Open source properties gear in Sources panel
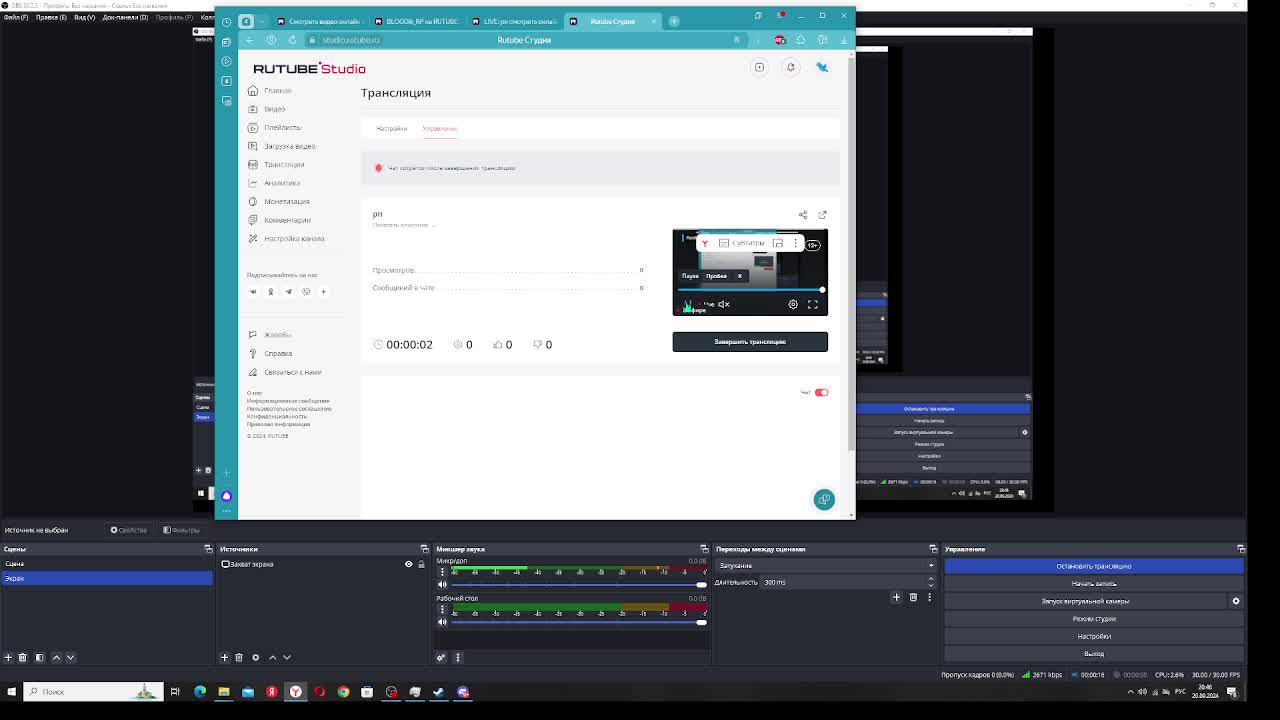Screen dimensions: 1280x720 click(x=255, y=657)
